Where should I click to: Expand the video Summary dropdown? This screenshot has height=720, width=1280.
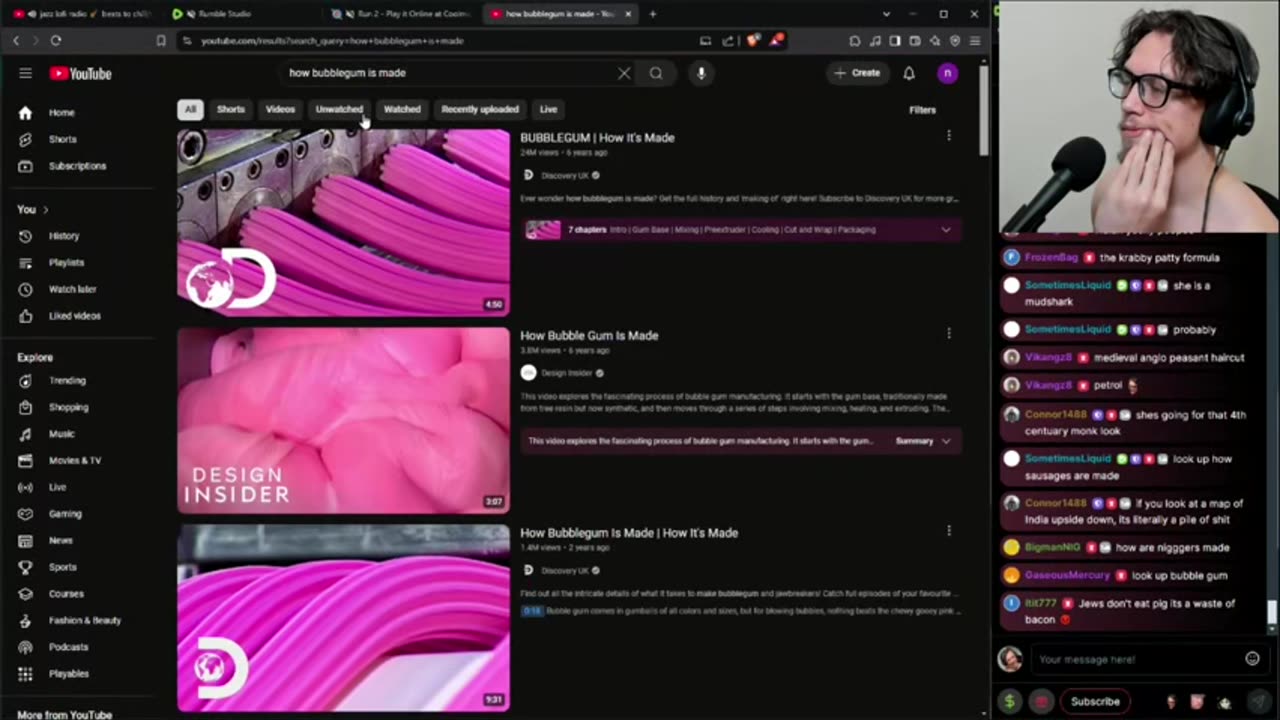pyautogui.click(x=922, y=441)
